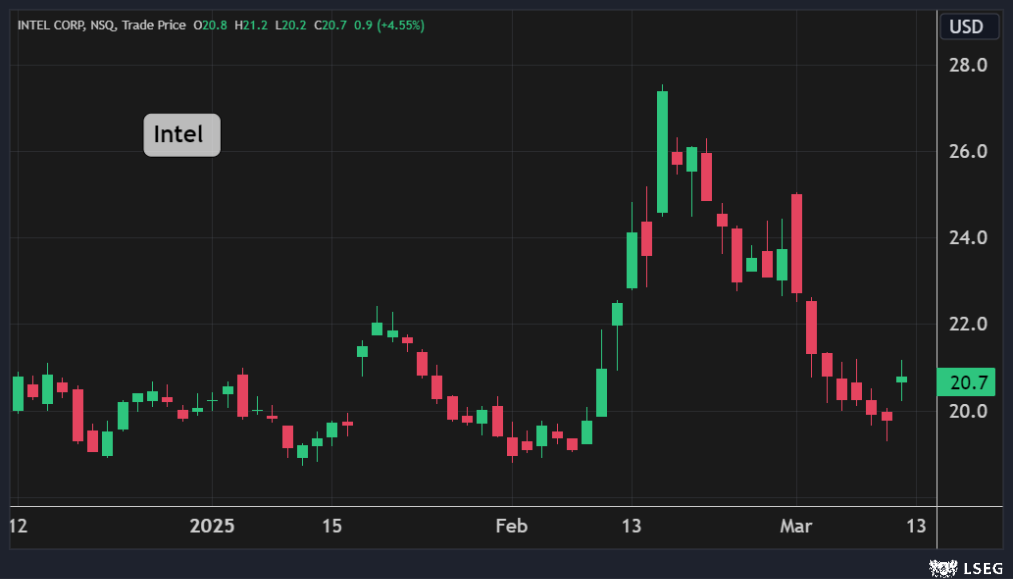Click the 22.0 price axis label
This screenshot has width=1013, height=579.
(968, 325)
